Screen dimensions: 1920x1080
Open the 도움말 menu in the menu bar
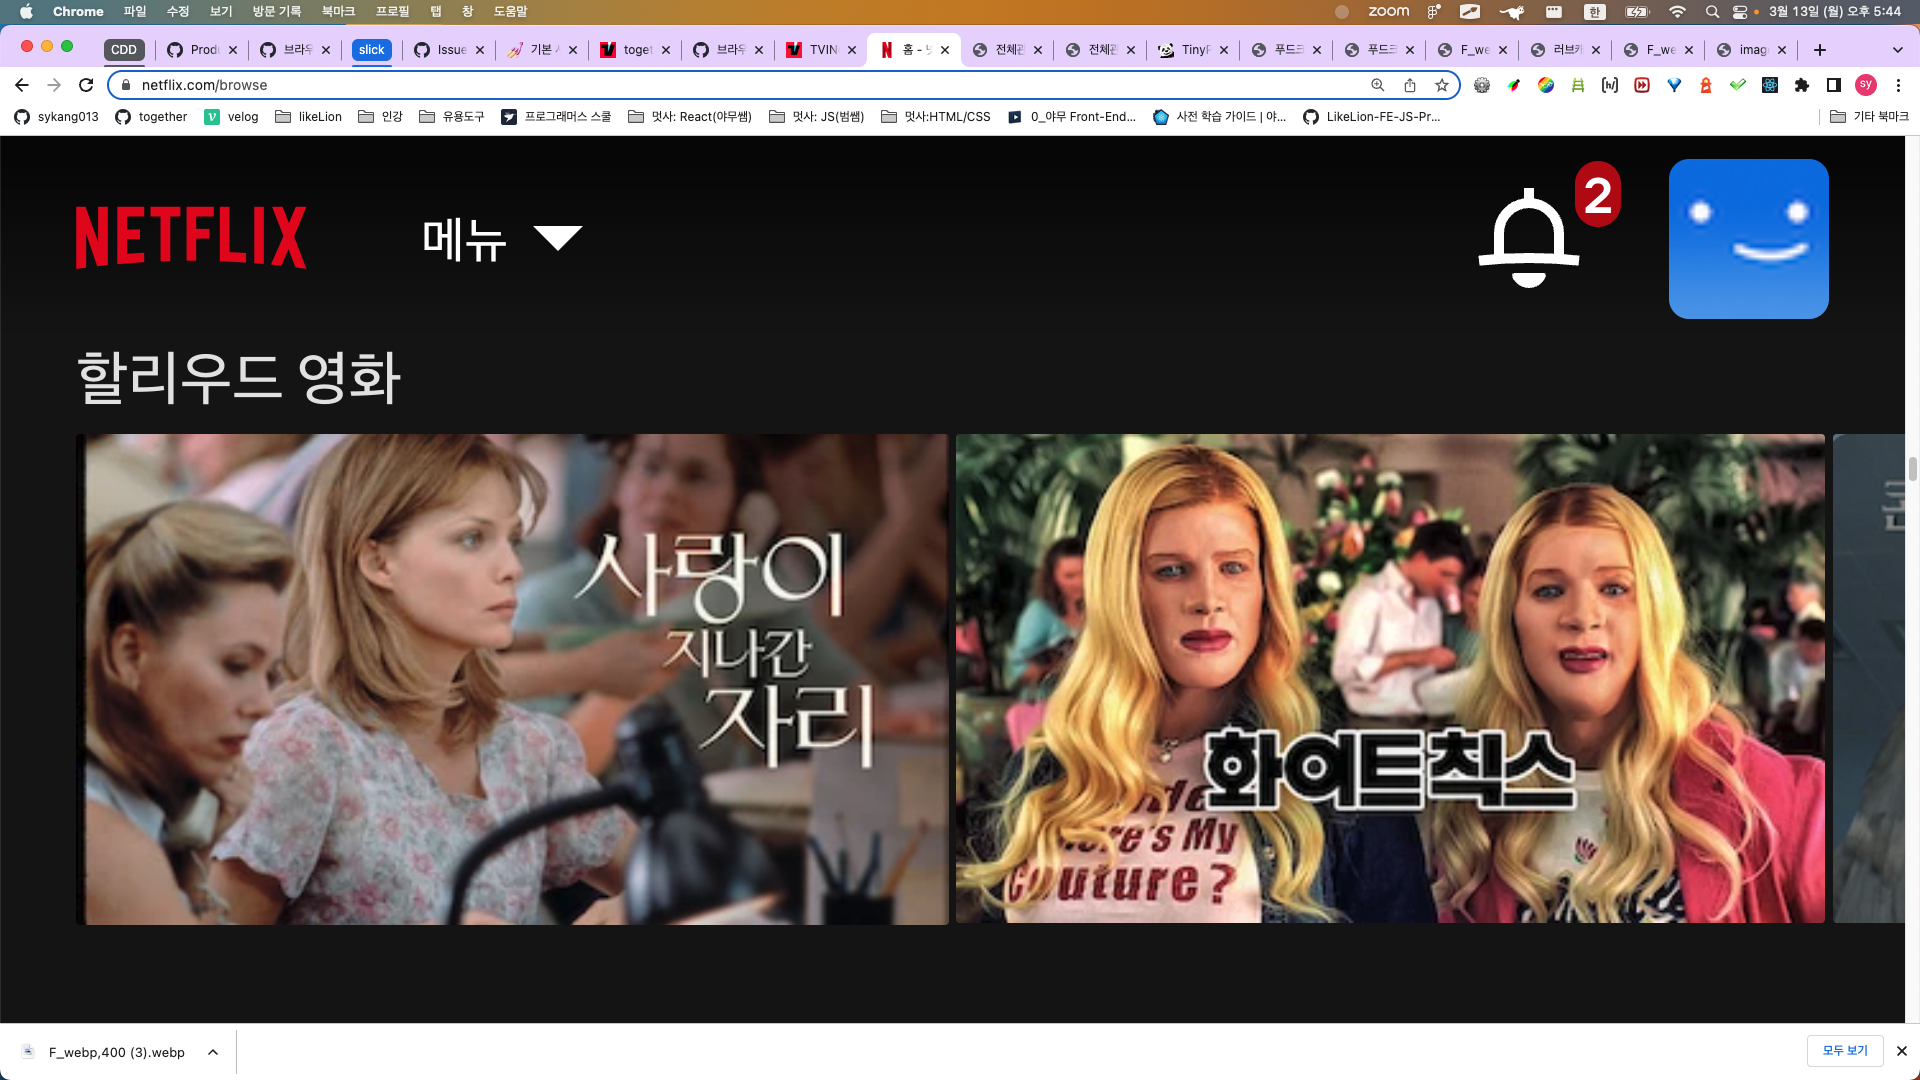click(510, 11)
